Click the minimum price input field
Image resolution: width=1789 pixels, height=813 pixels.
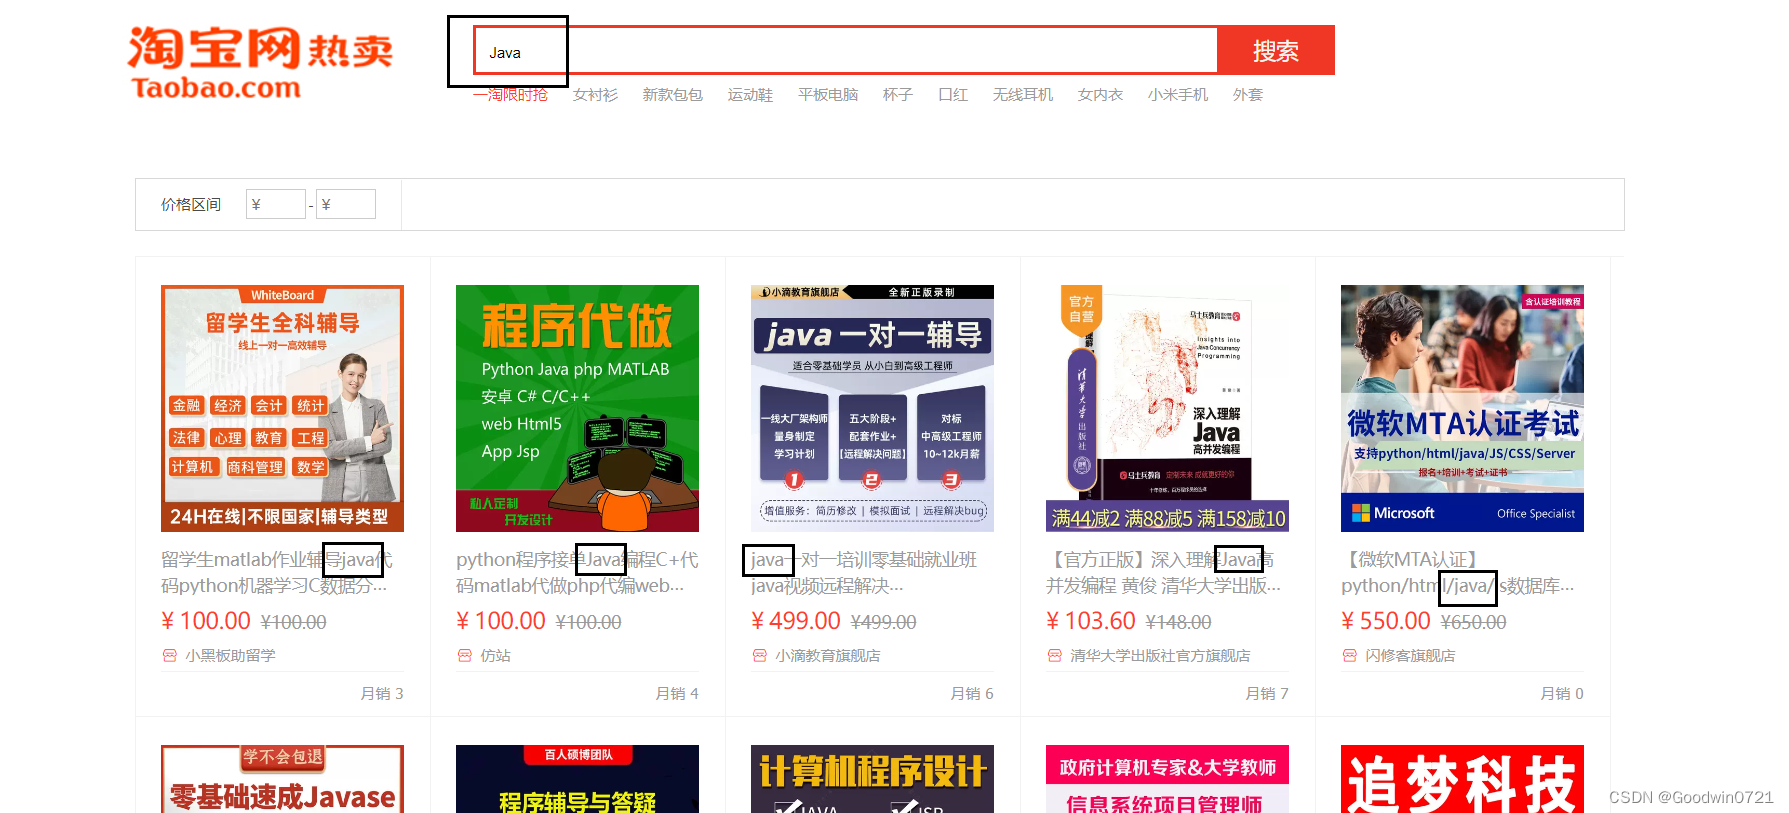pos(276,204)
